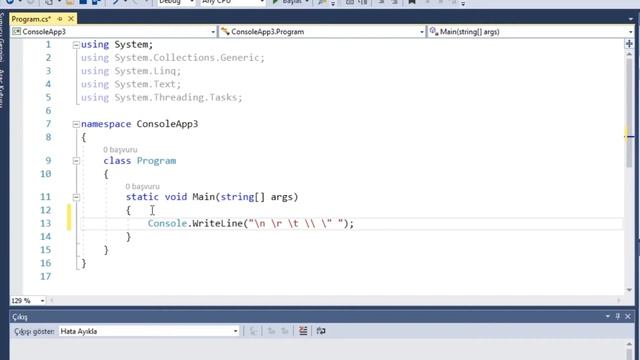Click the horizontal scrollbar left arrow
The height and width of the screenshot is (360, 640).
coord(51,301)
